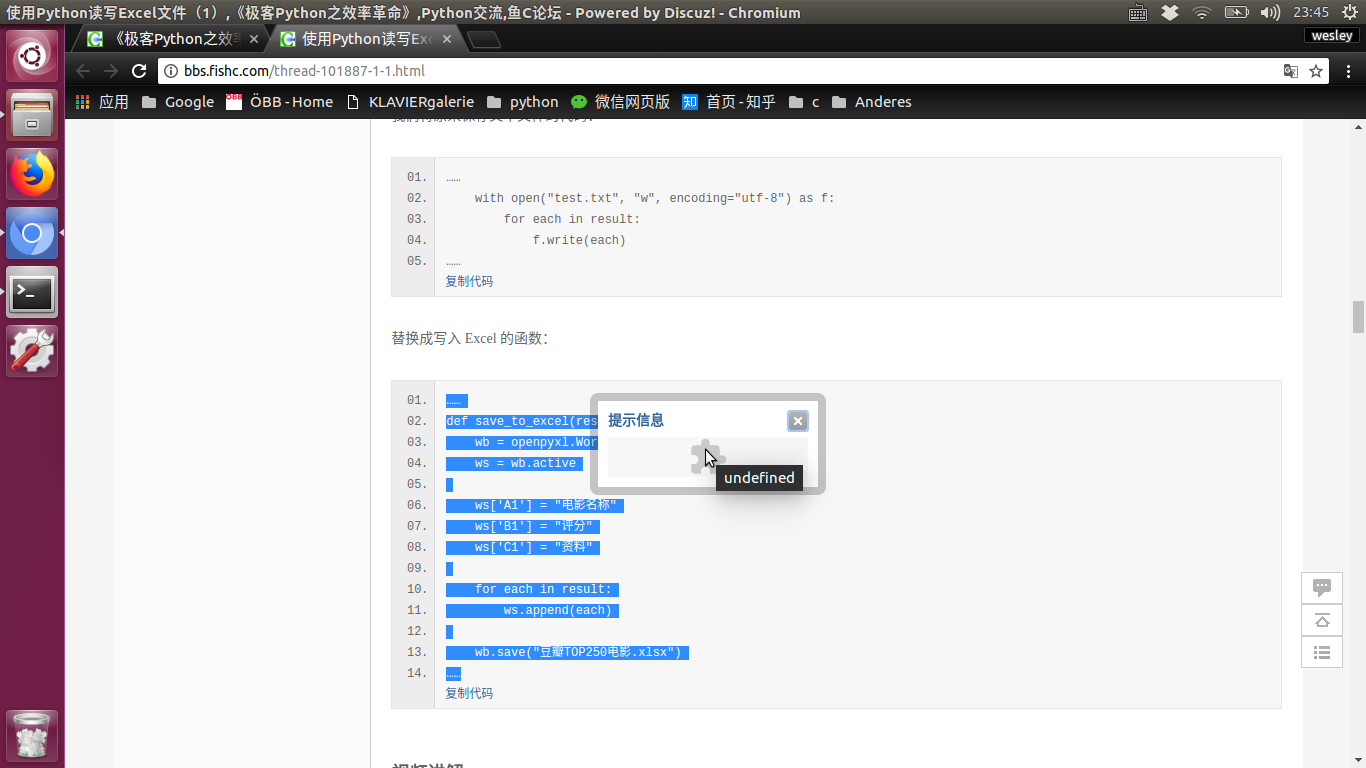This screenshot has width=1366, height=768.
Task: Click the return-to-top floating button
Action: pyautogui.click(x=1321, y=620)
